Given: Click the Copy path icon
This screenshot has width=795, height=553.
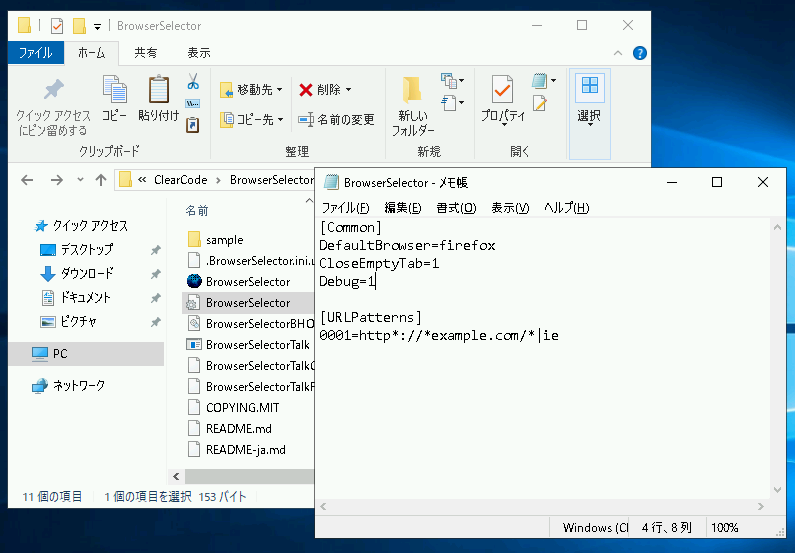Looking at the screenshot, I should (x=193, y=104).
